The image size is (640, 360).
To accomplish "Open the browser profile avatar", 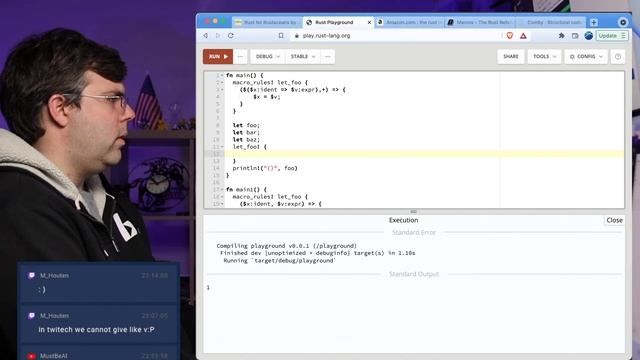I will (588, 36).
